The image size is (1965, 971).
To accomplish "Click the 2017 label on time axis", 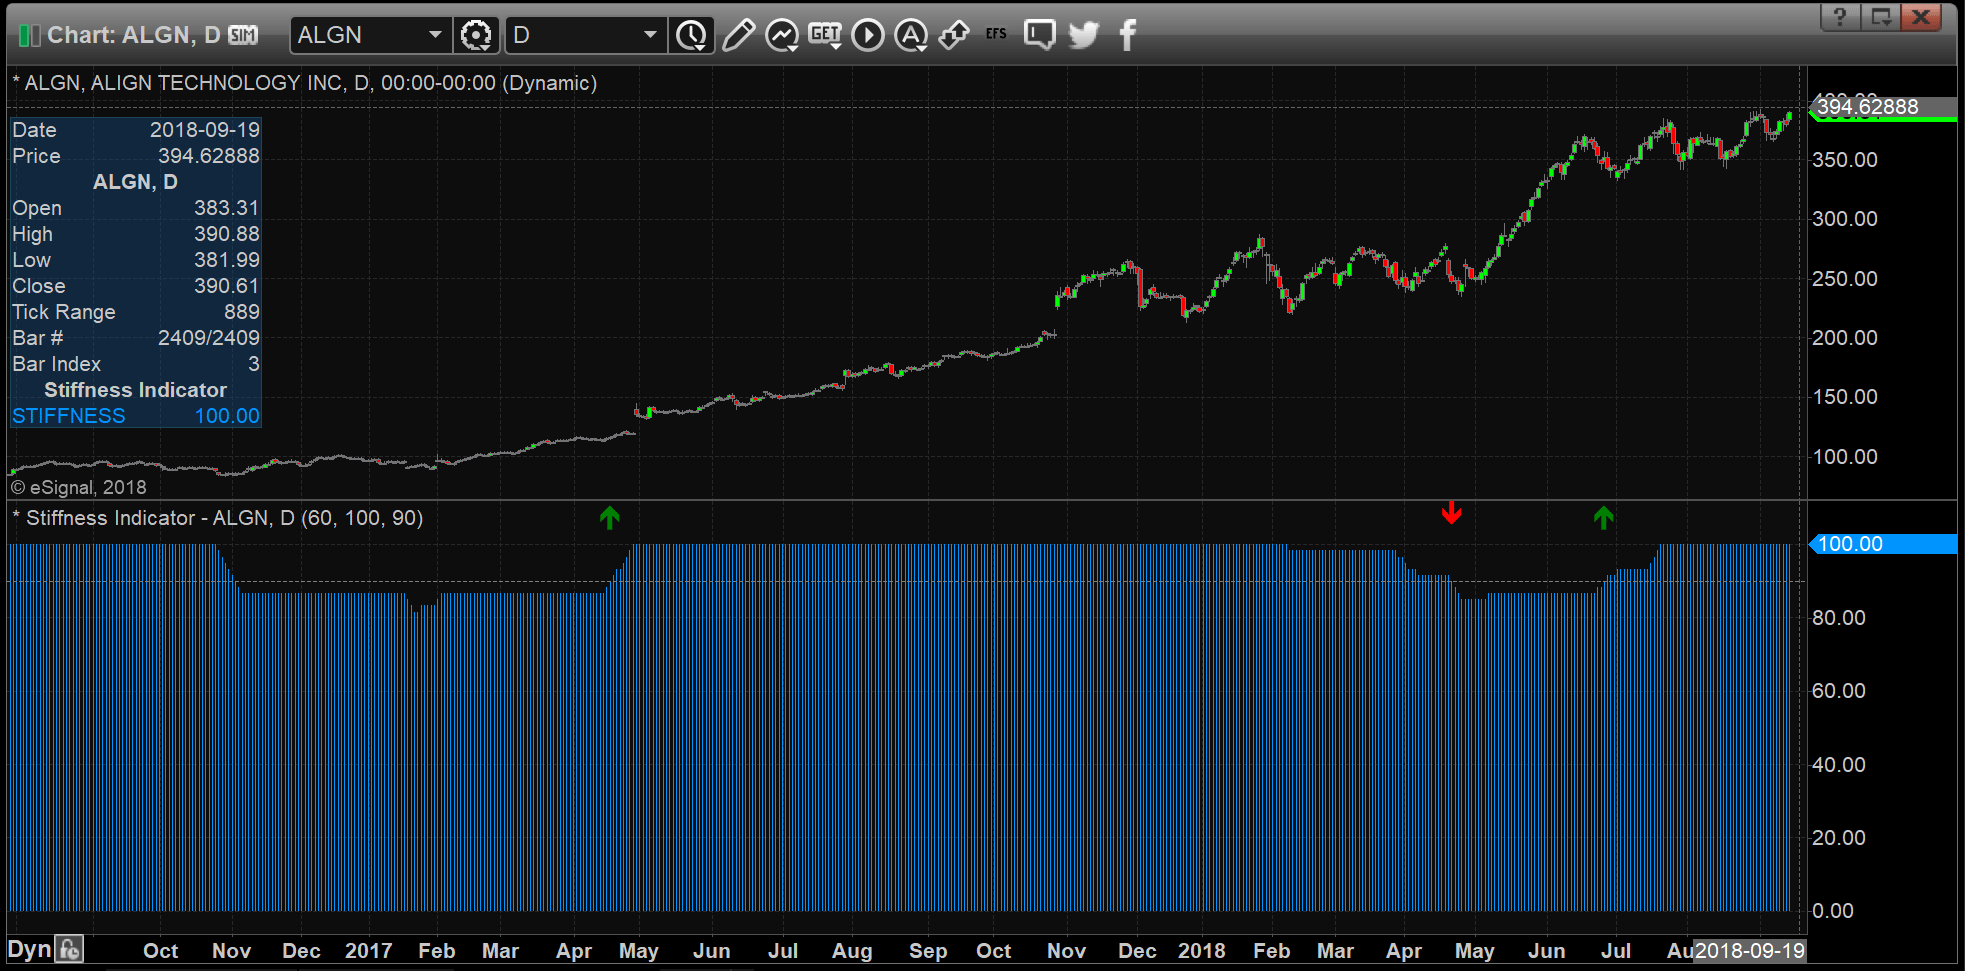I will point(368,951).
